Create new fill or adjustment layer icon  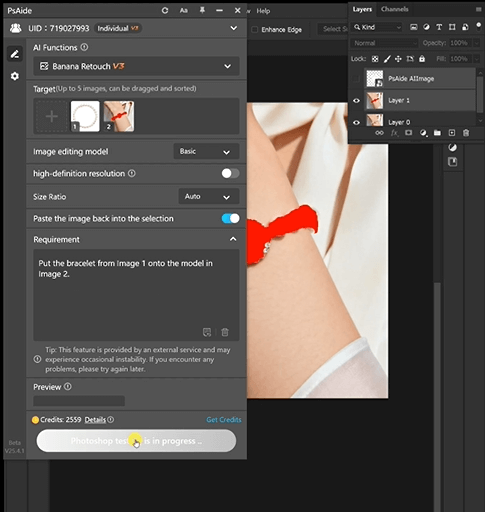click(x=423, y=133)
